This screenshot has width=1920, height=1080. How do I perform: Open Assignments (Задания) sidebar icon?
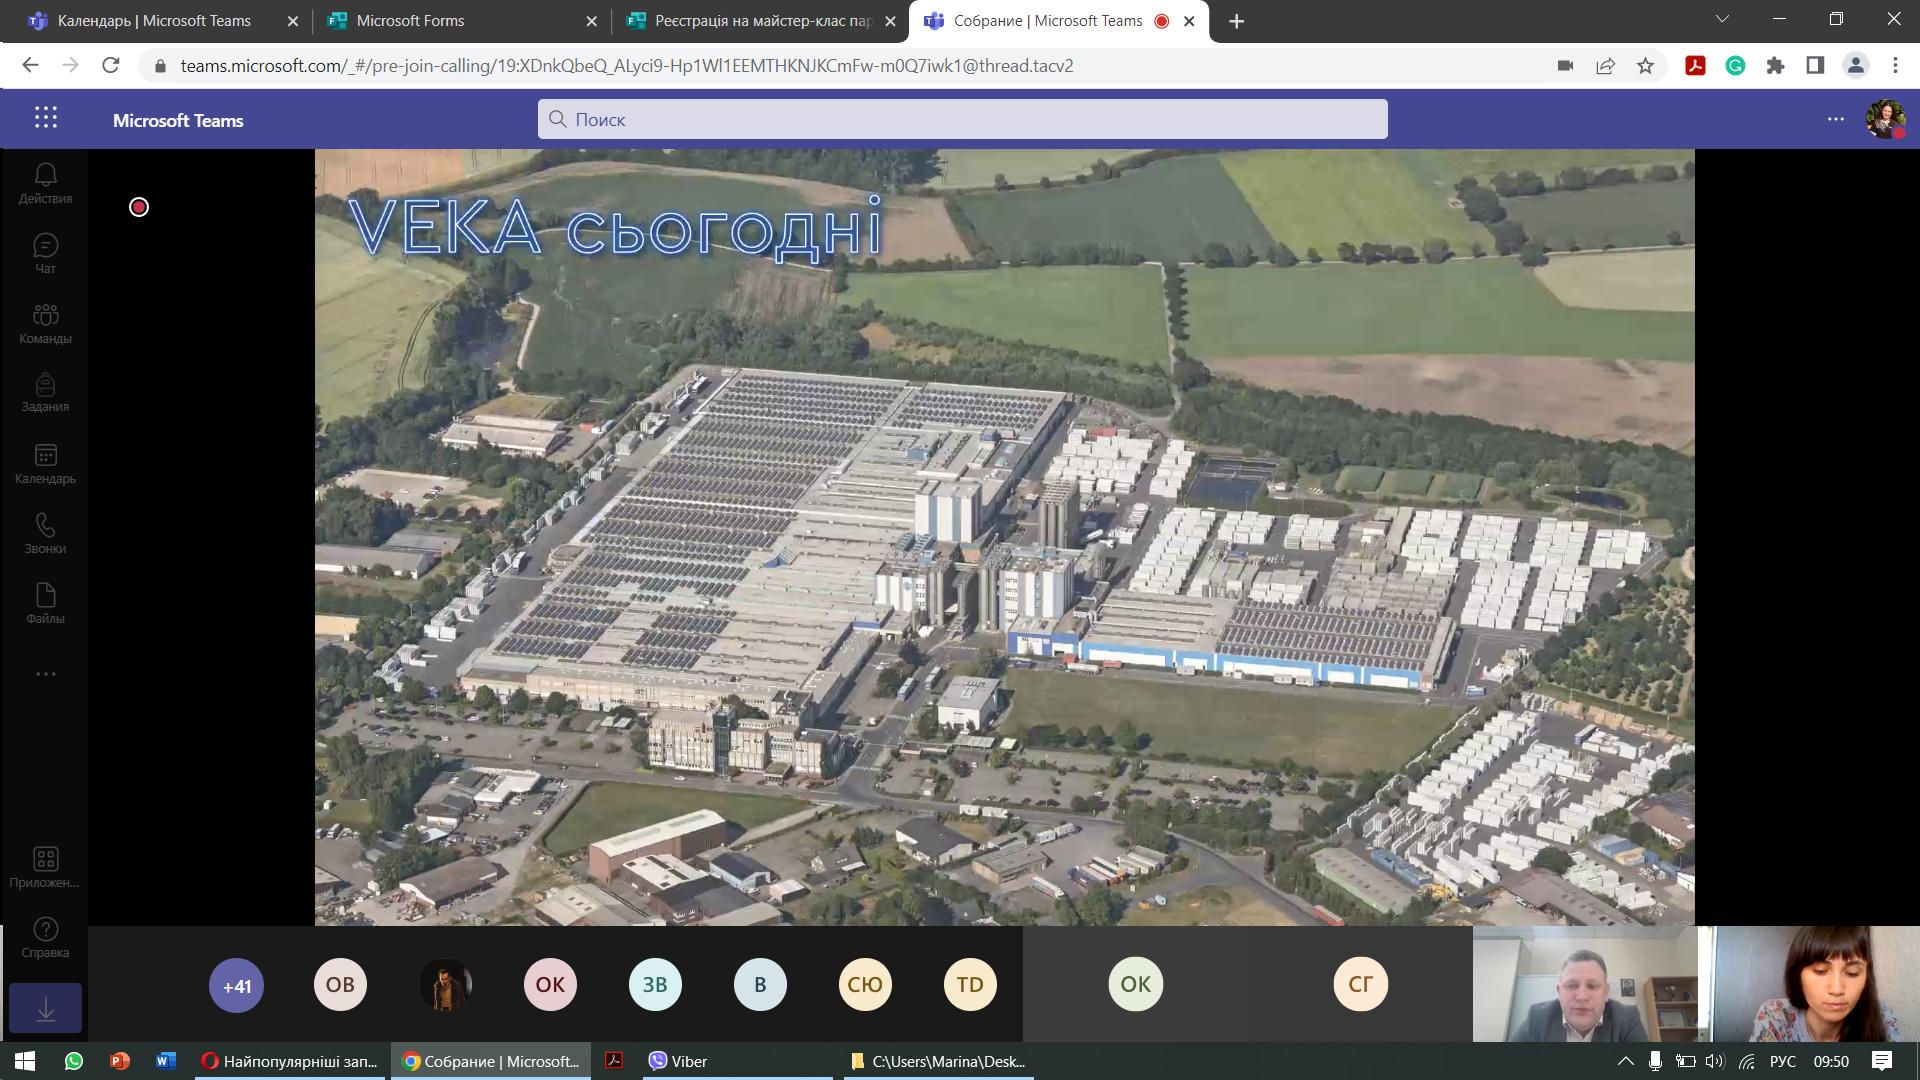[45, 394]
